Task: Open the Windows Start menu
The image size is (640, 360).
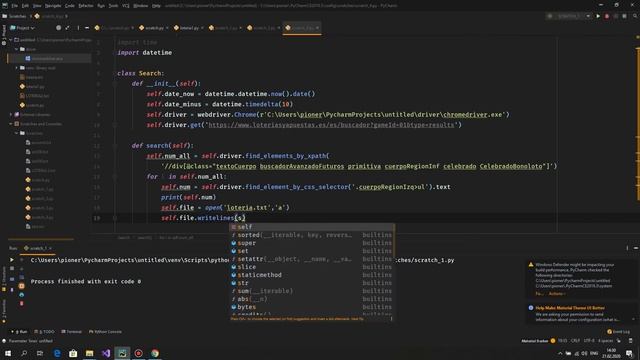Action: (x=8, y=353)
